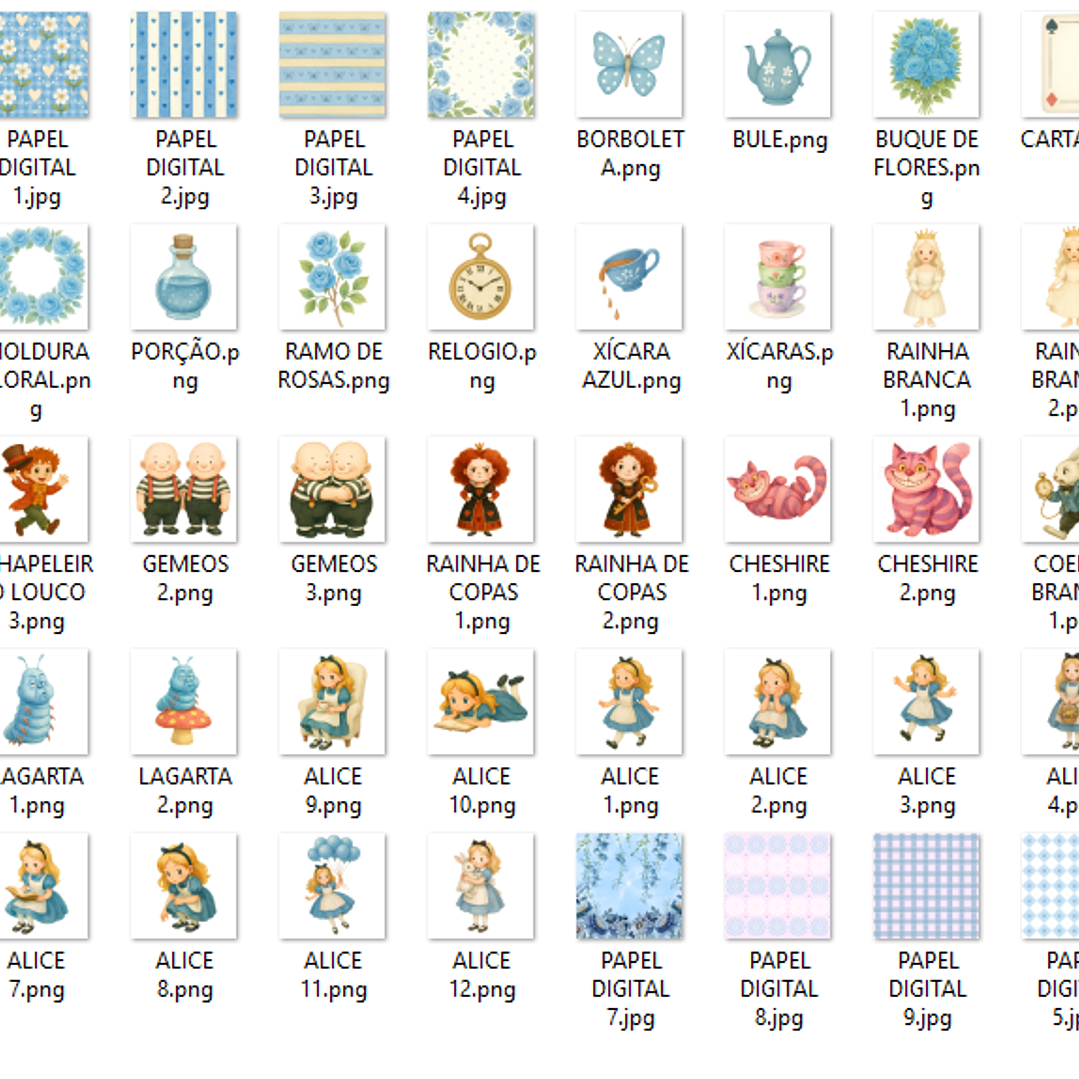
Task: Select the RELOGIO.png pocket watch icon
Action: pyautogui.click(x=481, y=277)
